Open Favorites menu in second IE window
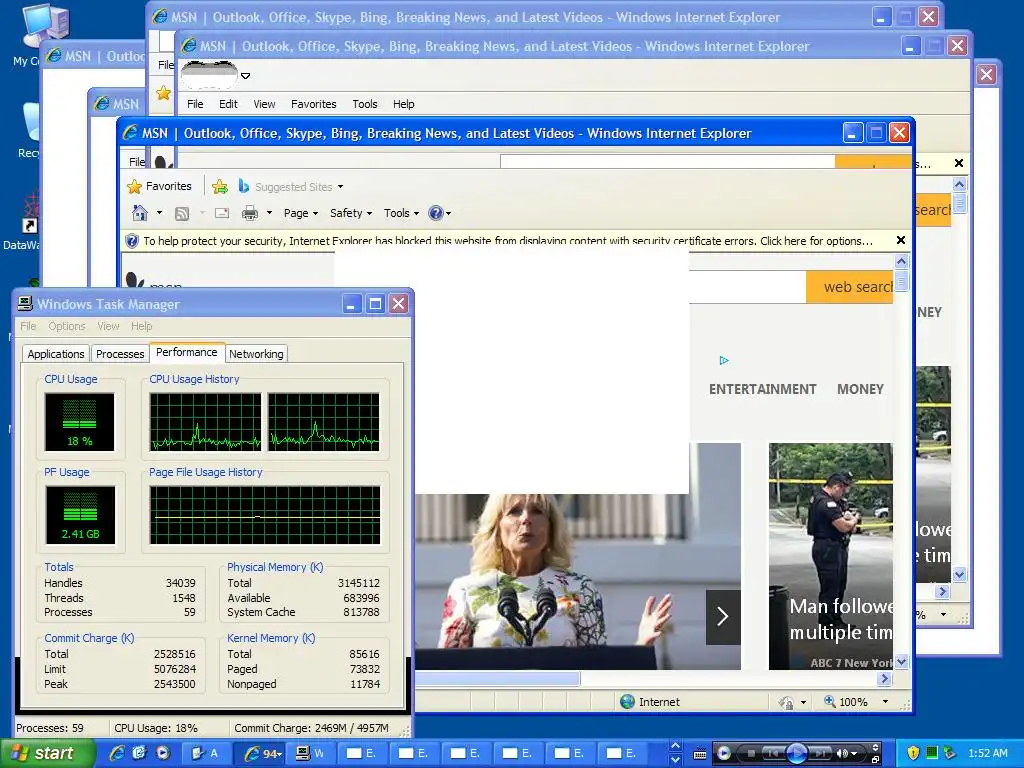1024x768 pixels. 313,104
